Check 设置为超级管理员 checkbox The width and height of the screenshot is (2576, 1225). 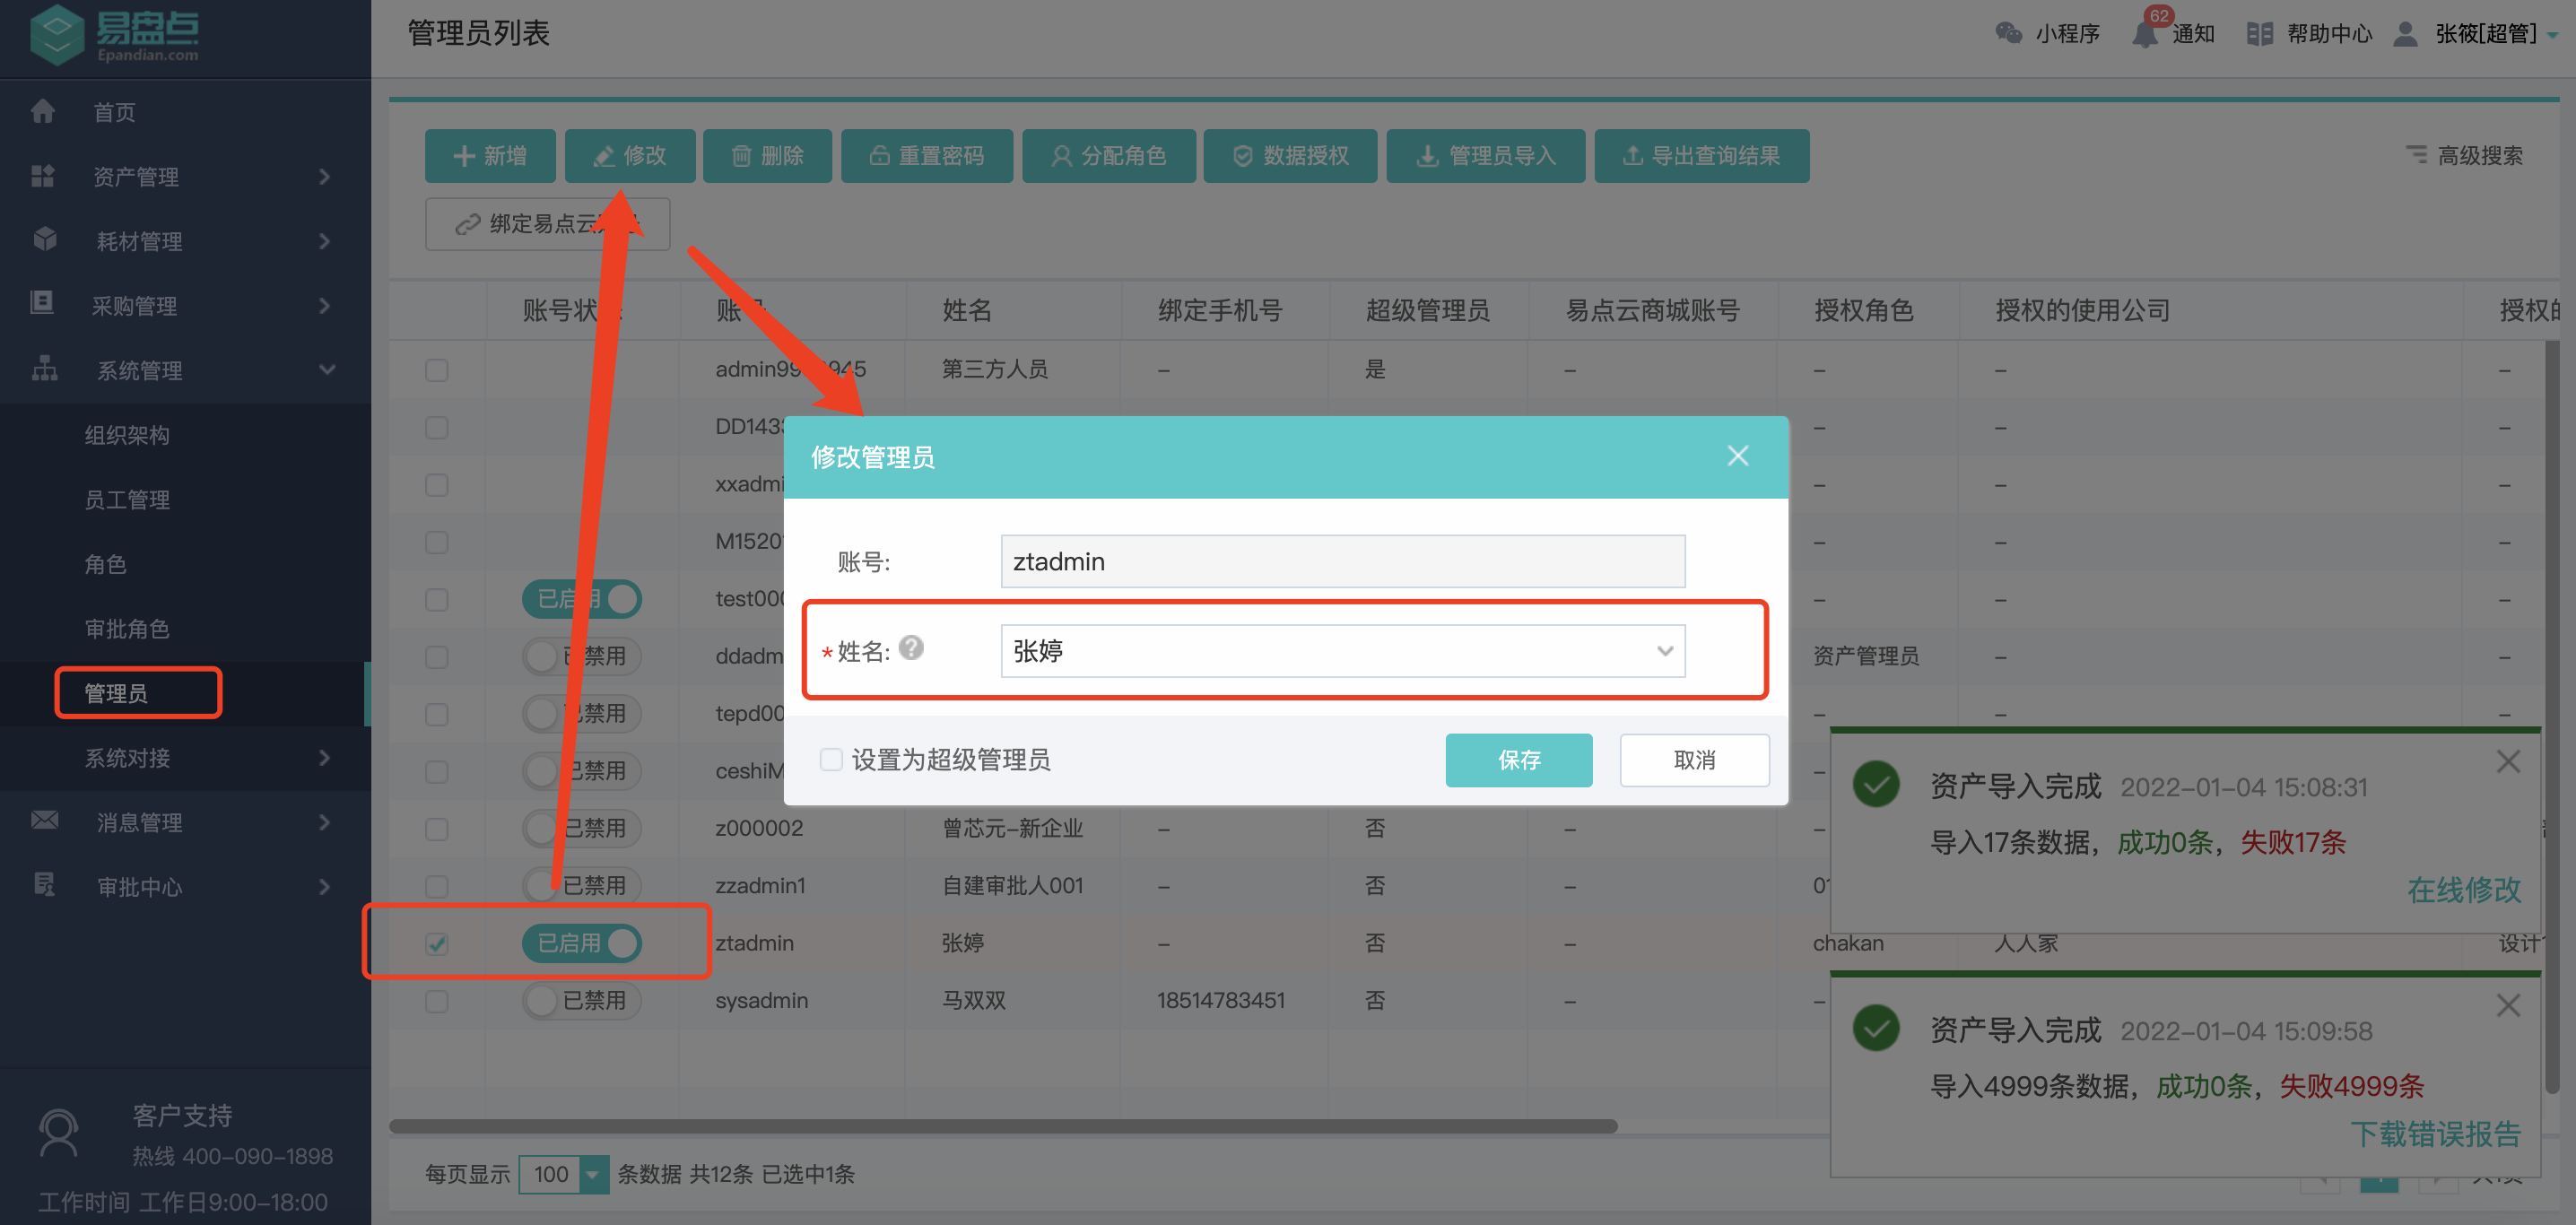pos(831,759)
